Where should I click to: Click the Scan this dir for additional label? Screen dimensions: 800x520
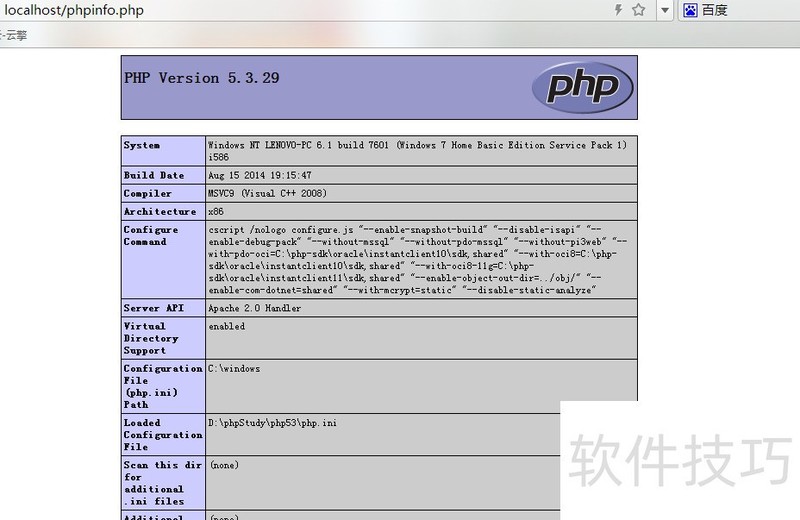click(x=163, y=483)
